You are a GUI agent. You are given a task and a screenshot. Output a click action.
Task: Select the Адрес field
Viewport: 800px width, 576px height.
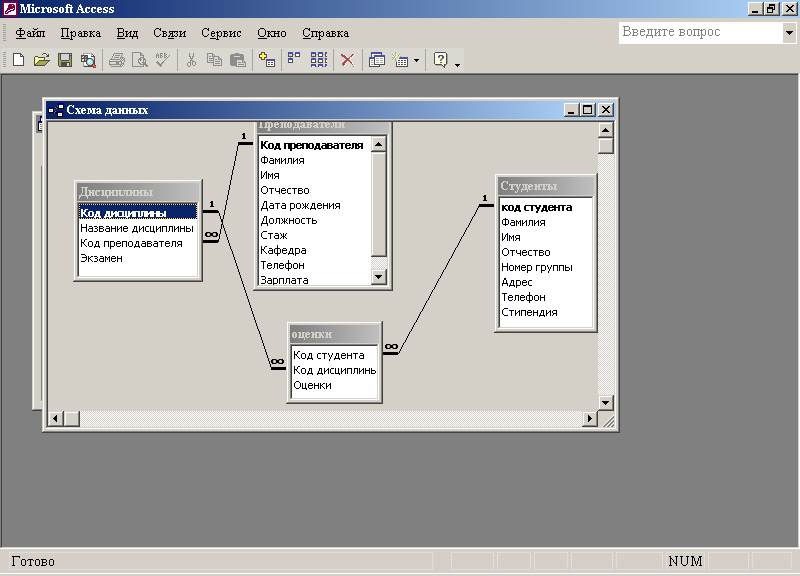545,282
